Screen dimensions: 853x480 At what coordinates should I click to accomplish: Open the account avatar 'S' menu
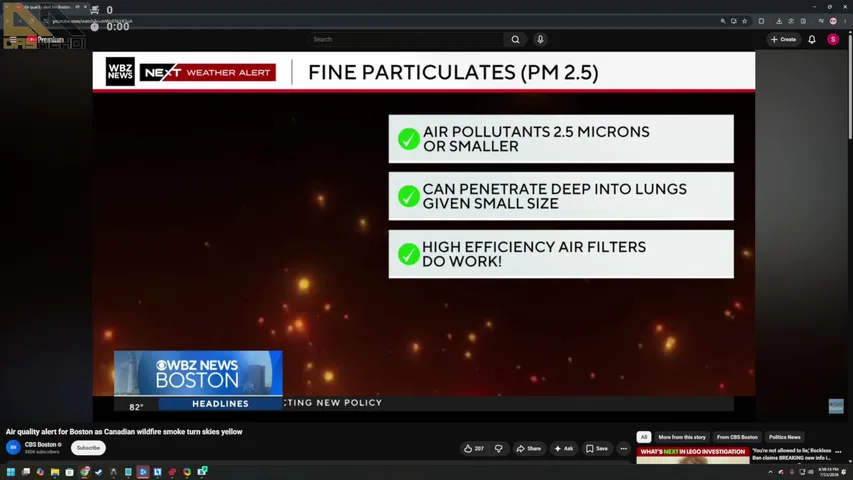tap(833, 39)
